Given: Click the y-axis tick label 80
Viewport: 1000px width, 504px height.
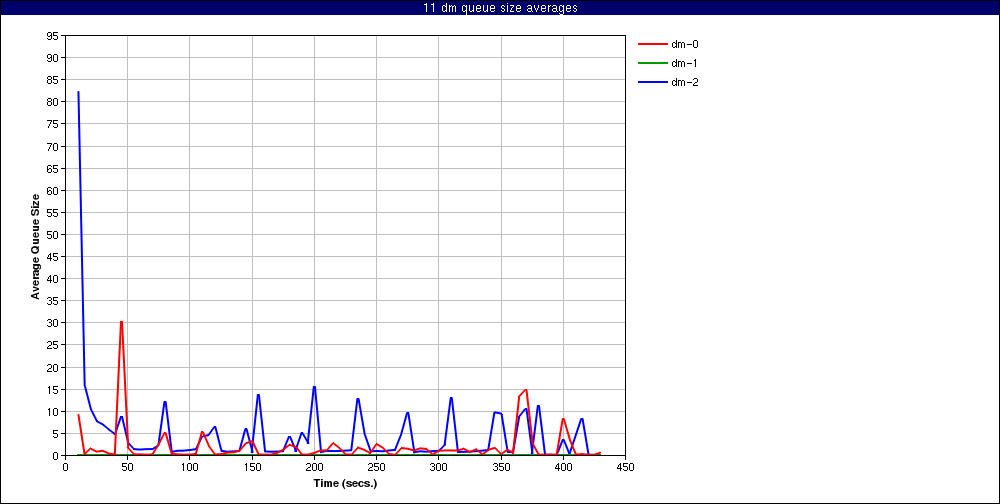Looking at the screenshot, I should [x=54, y=102].
